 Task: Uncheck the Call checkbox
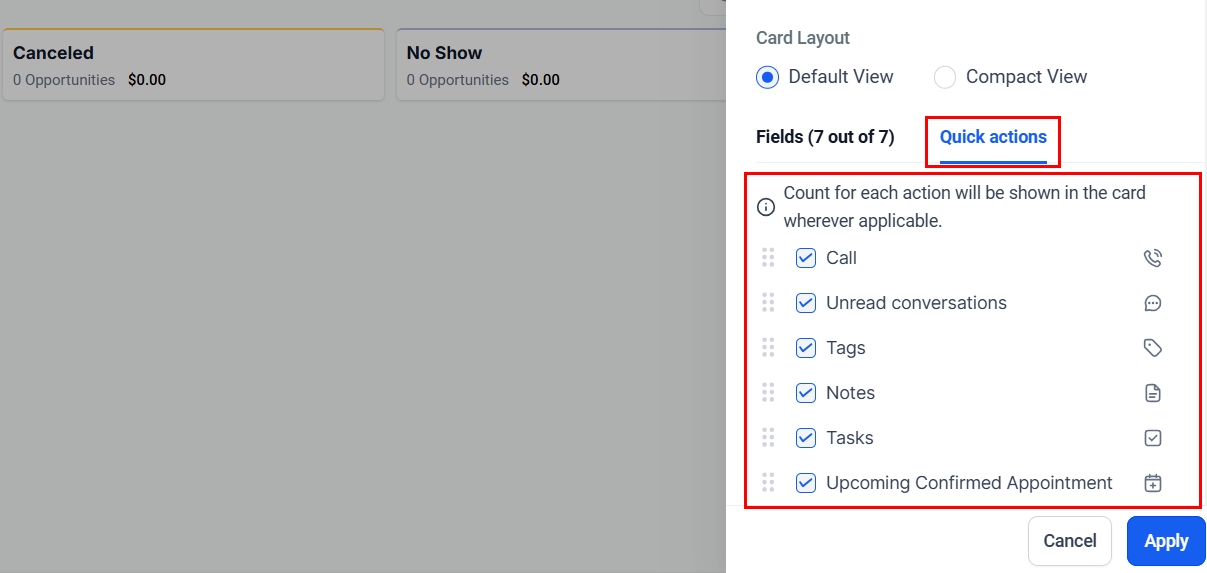(806, 258)
